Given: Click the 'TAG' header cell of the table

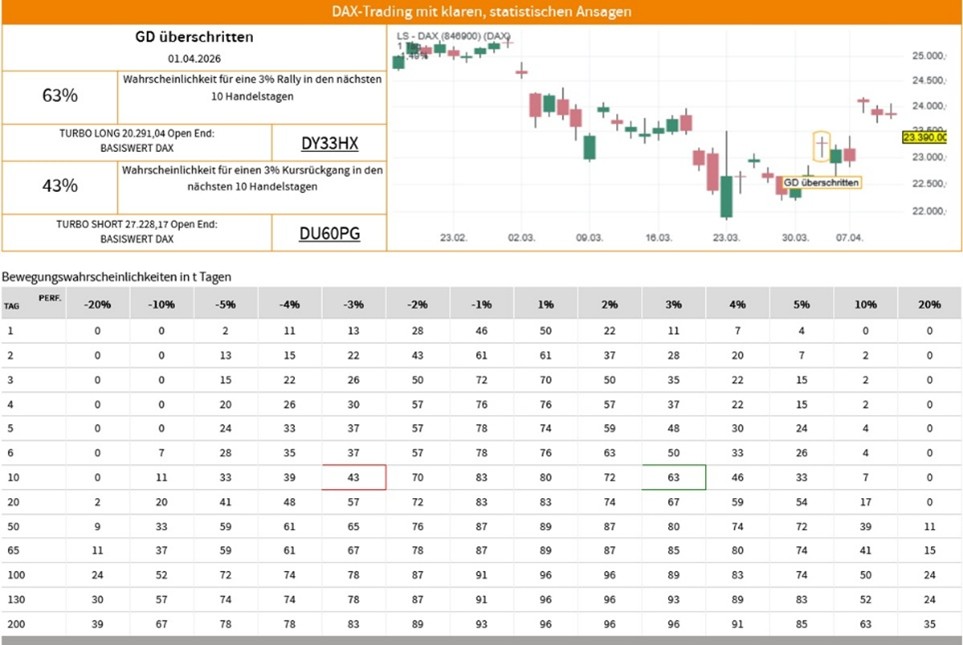Looking at the screenshot, I should tap(12, 308).
